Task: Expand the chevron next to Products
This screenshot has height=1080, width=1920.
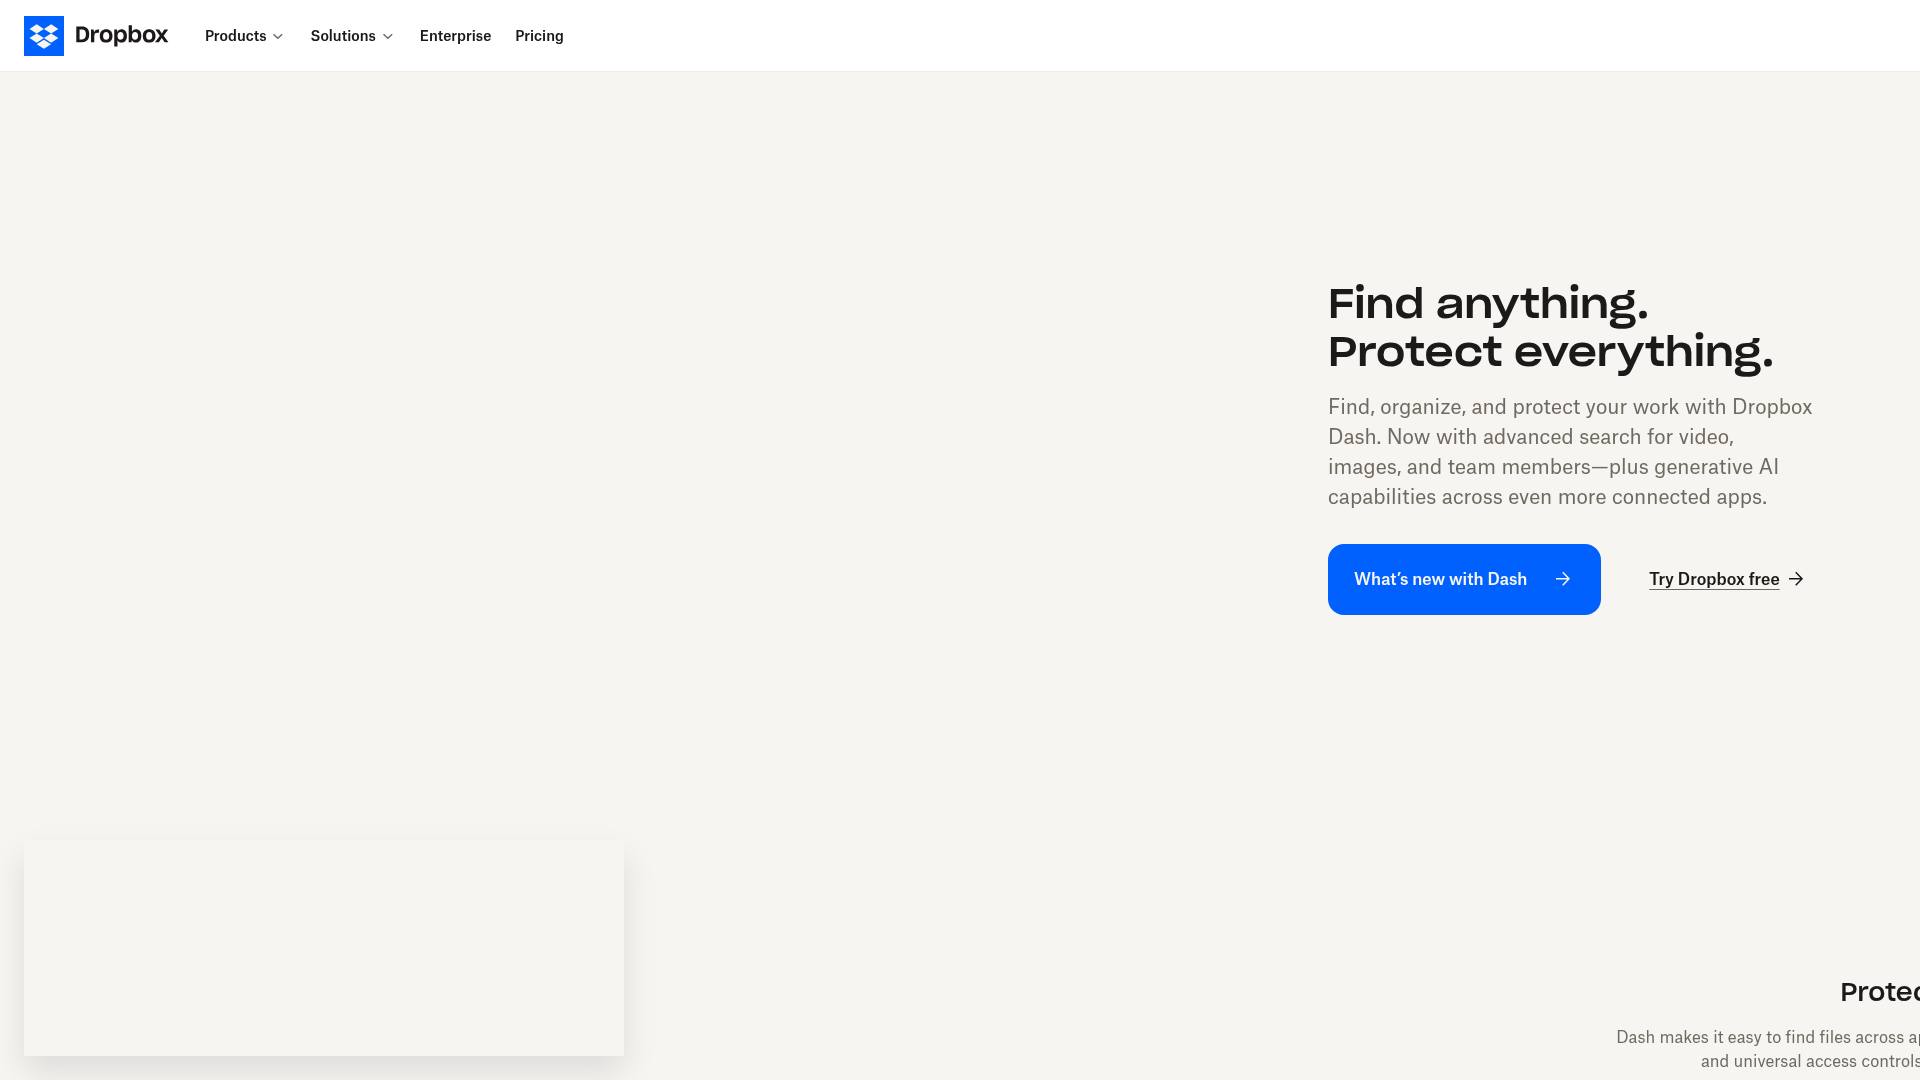Action: pos(278,37)
